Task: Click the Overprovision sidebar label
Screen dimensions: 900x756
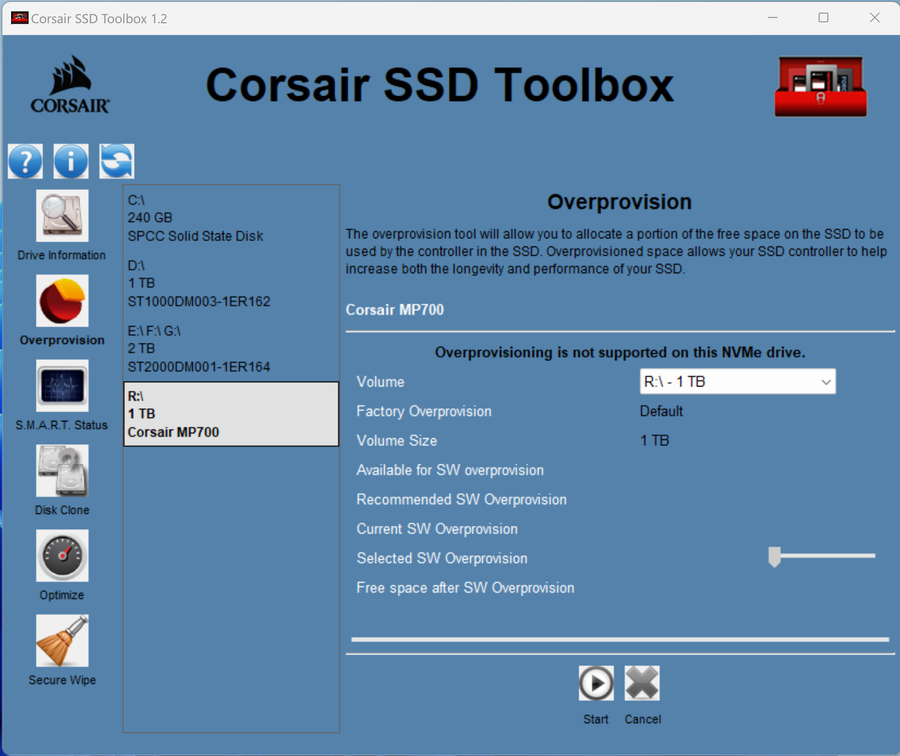Action: coord(62,340)
